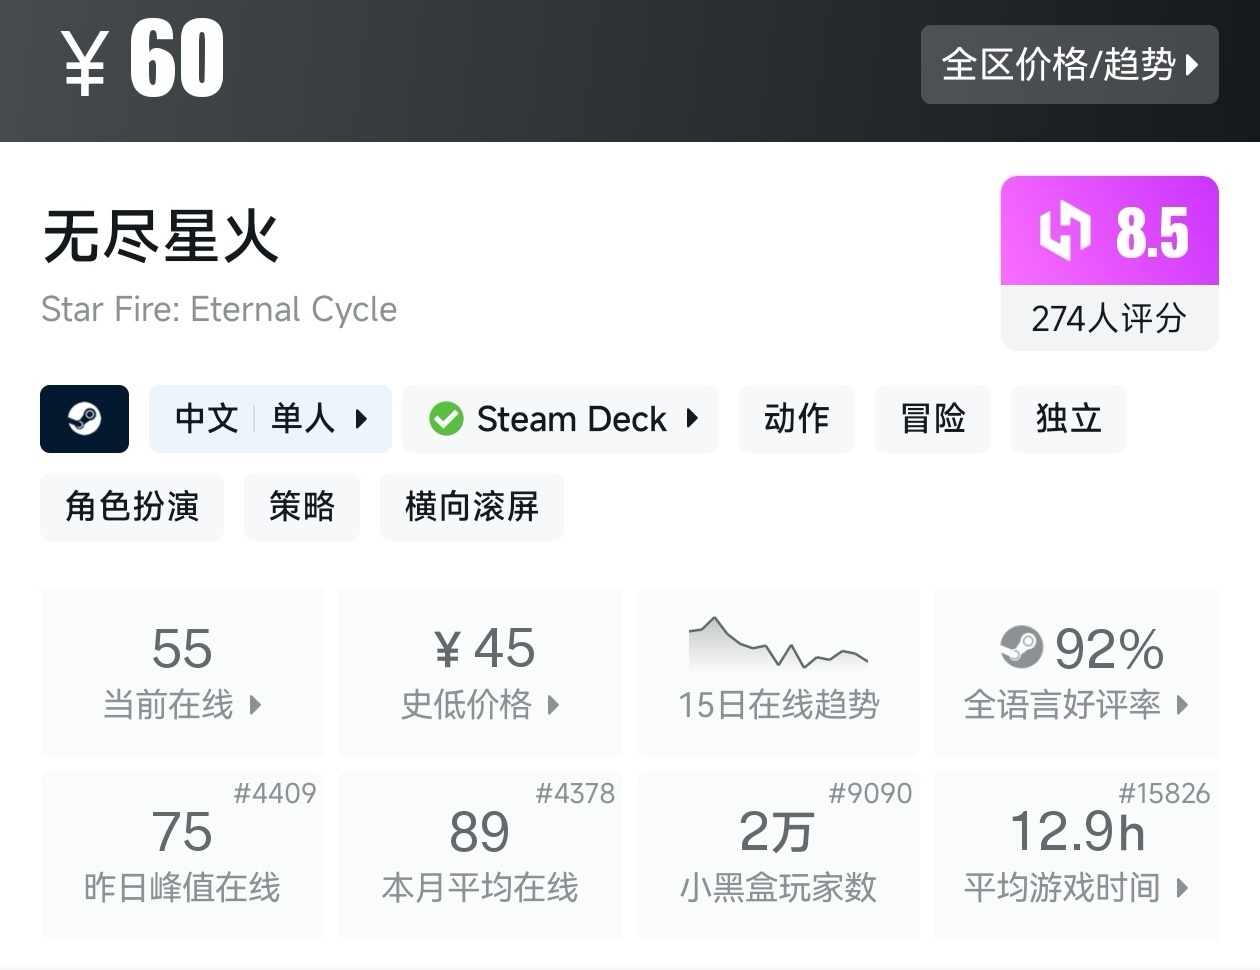Click the 小黑盒玩家数 player count card
This screenshot has width=1260, height=970.
click(x=778, y=855)
